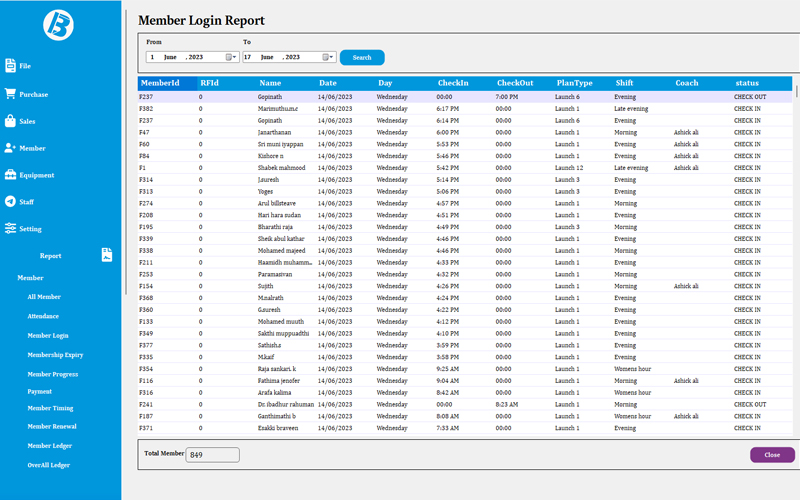Image resolution: width=800 pixels, height=500 pixels.
Task: Open the Member Renewal report
Action: coord(52,427)
